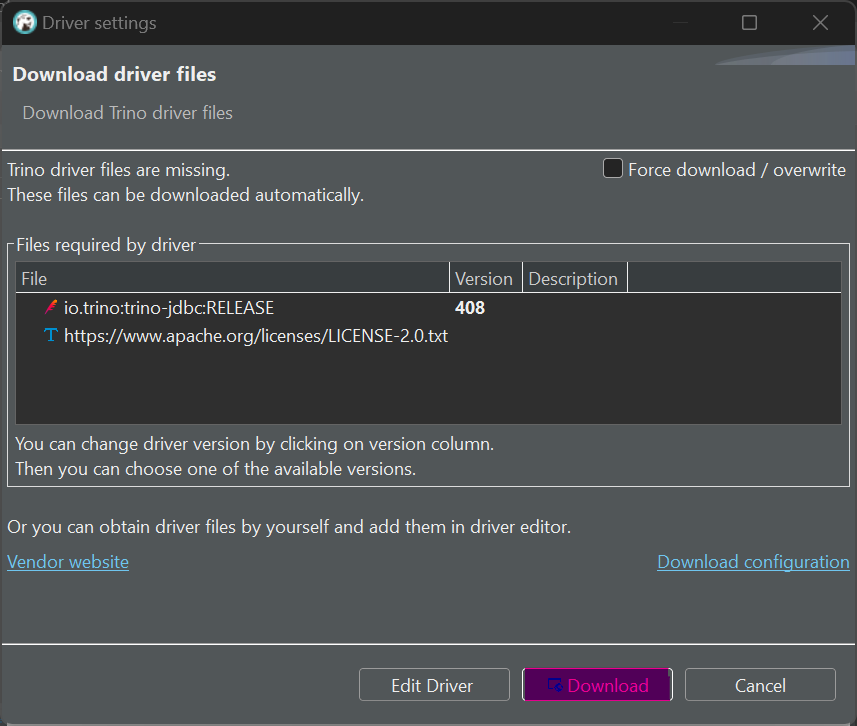The width and height of the screenshot is (857, 726).
Task: Click the Version column header
Action: (485, 279)
